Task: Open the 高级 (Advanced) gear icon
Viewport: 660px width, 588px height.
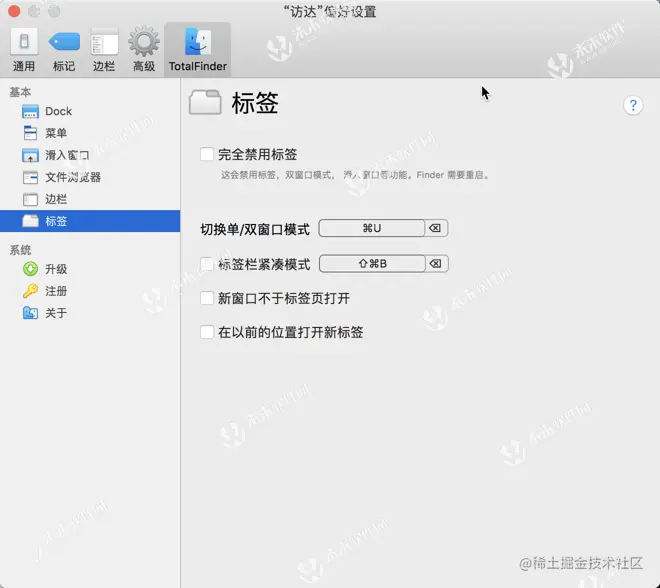Action: (144, 41)
